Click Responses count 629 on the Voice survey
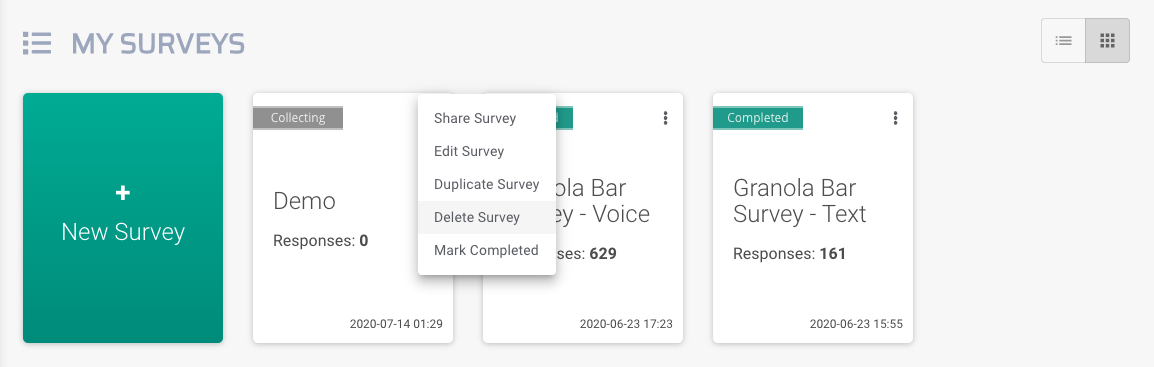 coord(603,254)
